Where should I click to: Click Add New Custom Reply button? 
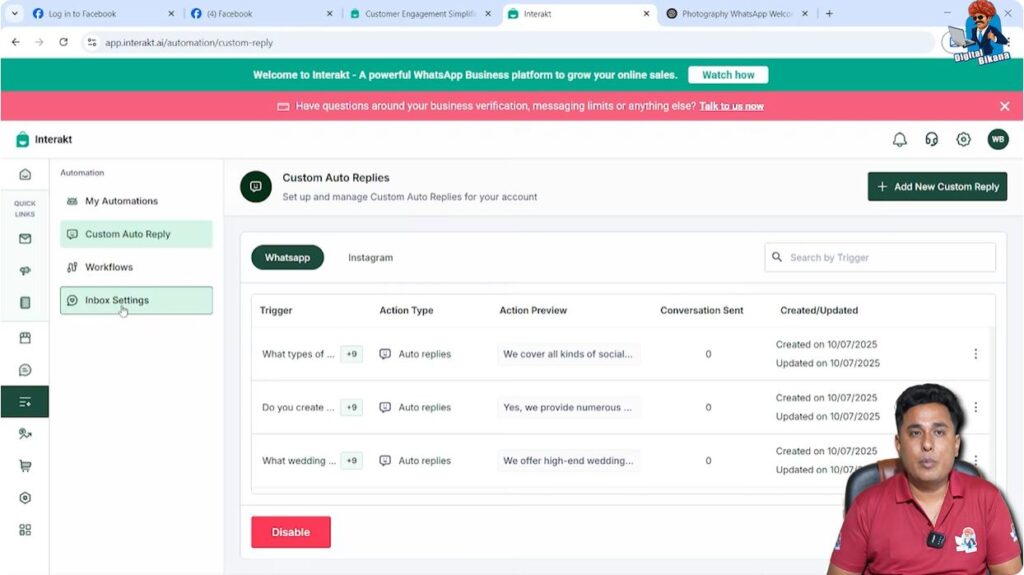click(937, 187)
